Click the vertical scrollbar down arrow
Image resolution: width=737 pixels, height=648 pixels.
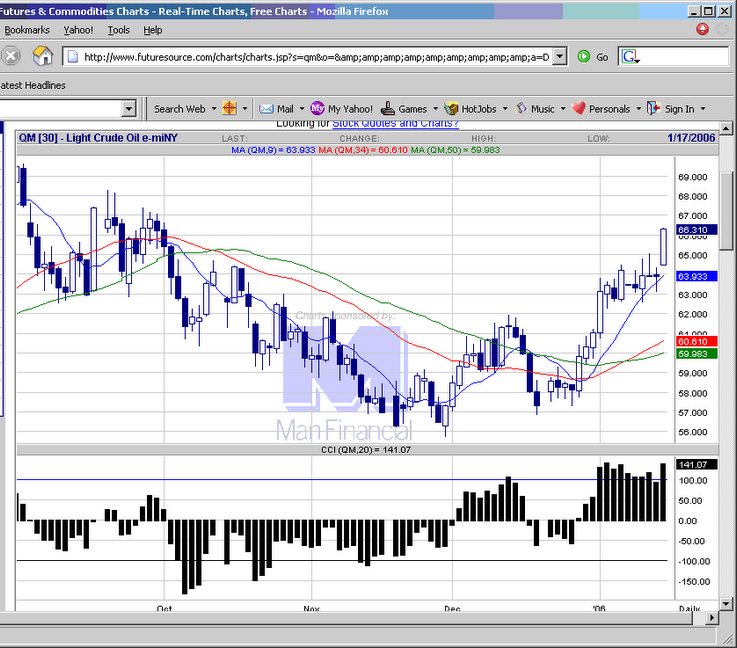click(x=725, y=603)
